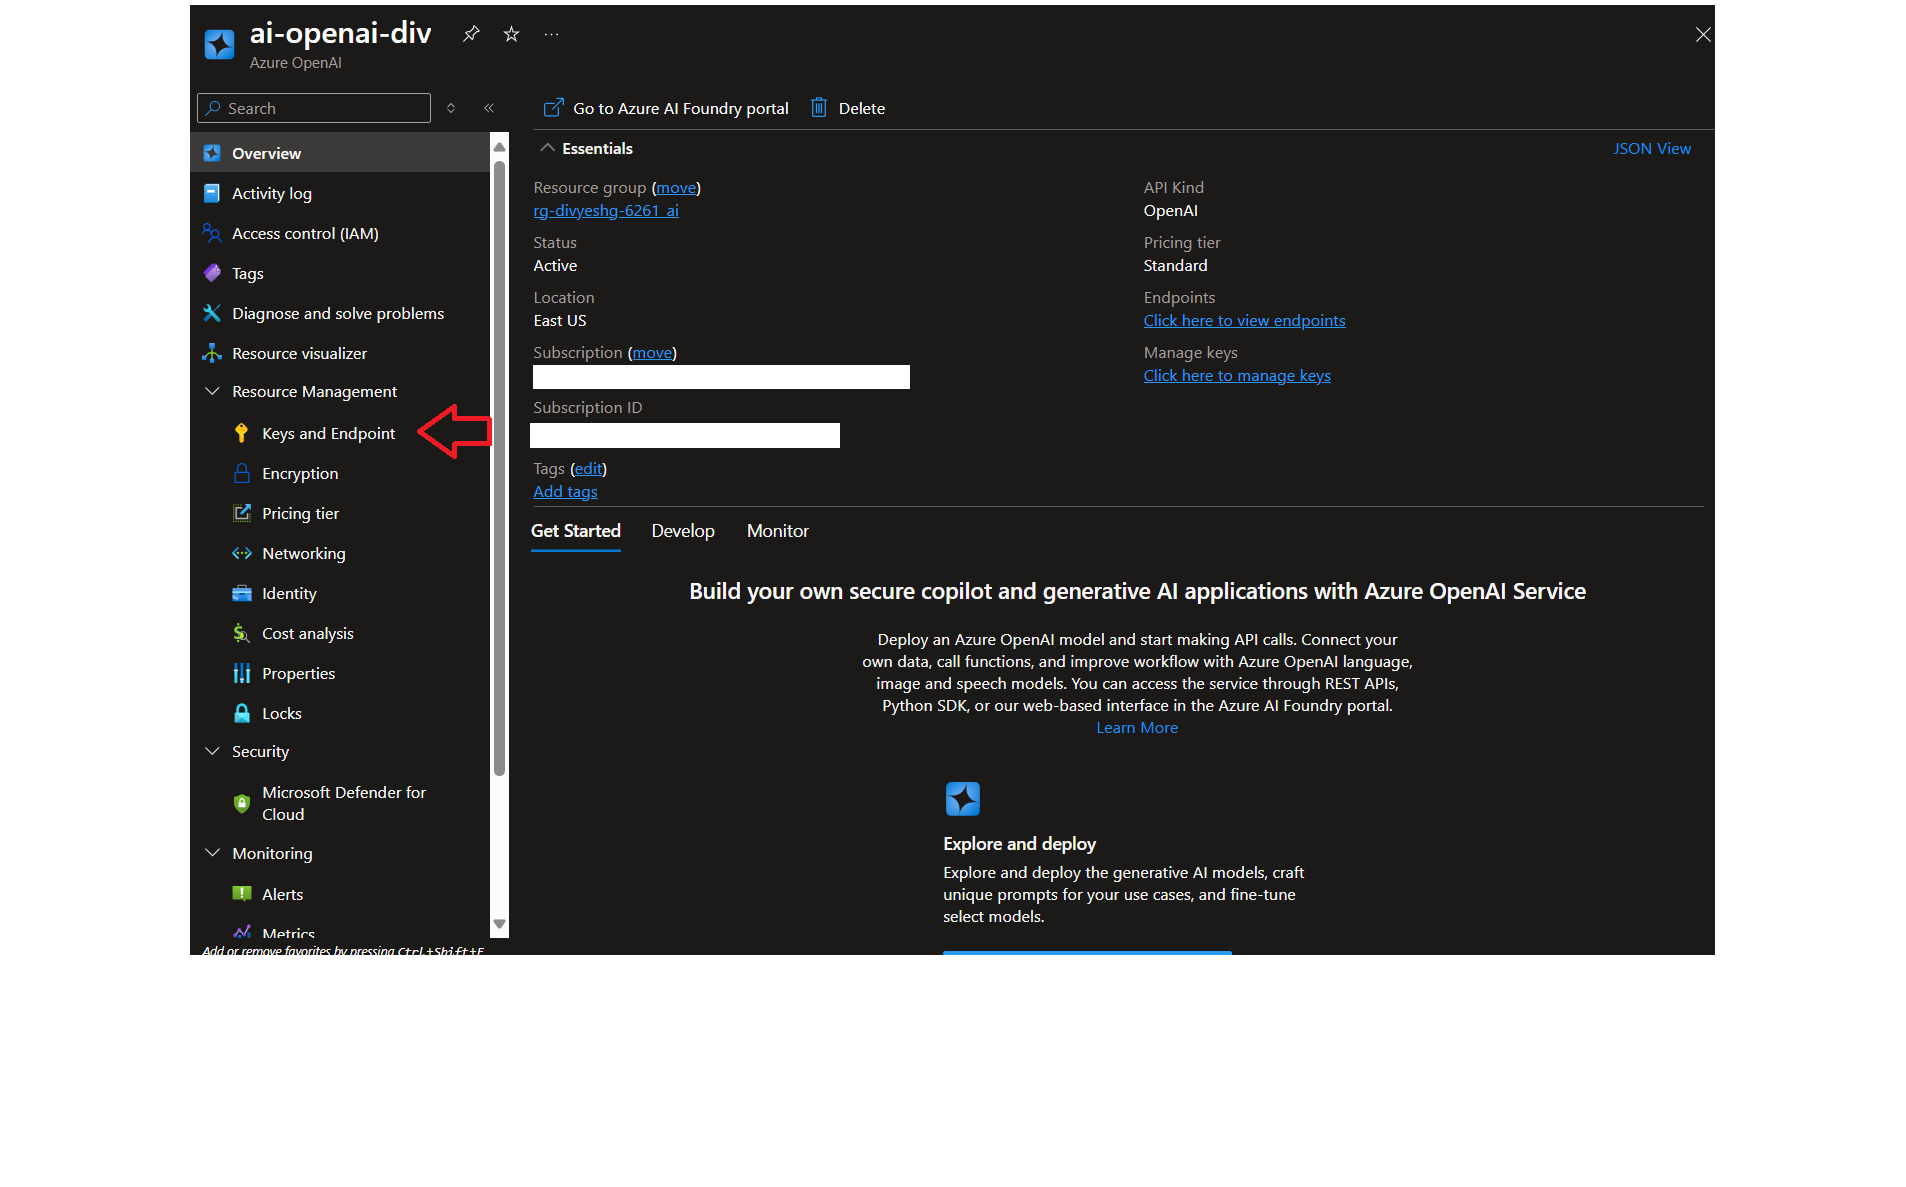Click the Keys and Endpoint key icon
The image size is (1906, 1187).
point(241,433)
